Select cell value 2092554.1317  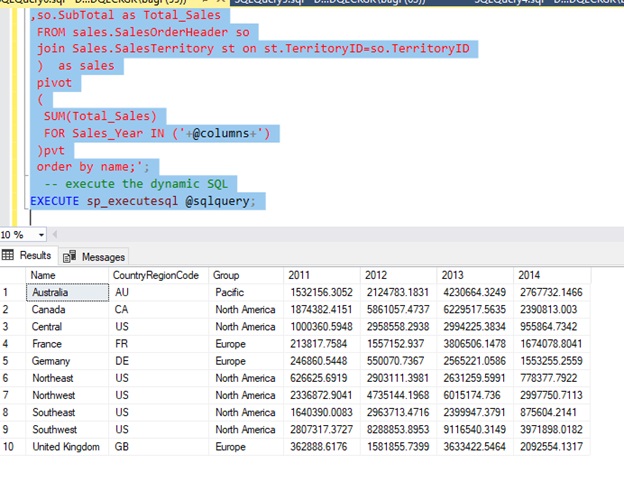[552, 447]
